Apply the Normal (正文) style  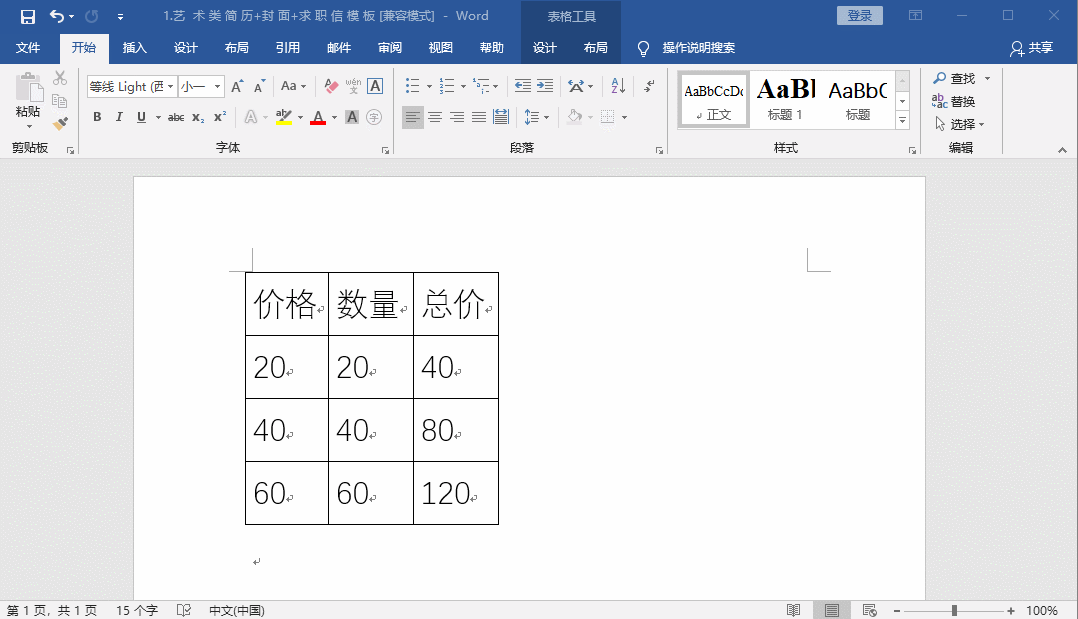click(x=714, y=100)
